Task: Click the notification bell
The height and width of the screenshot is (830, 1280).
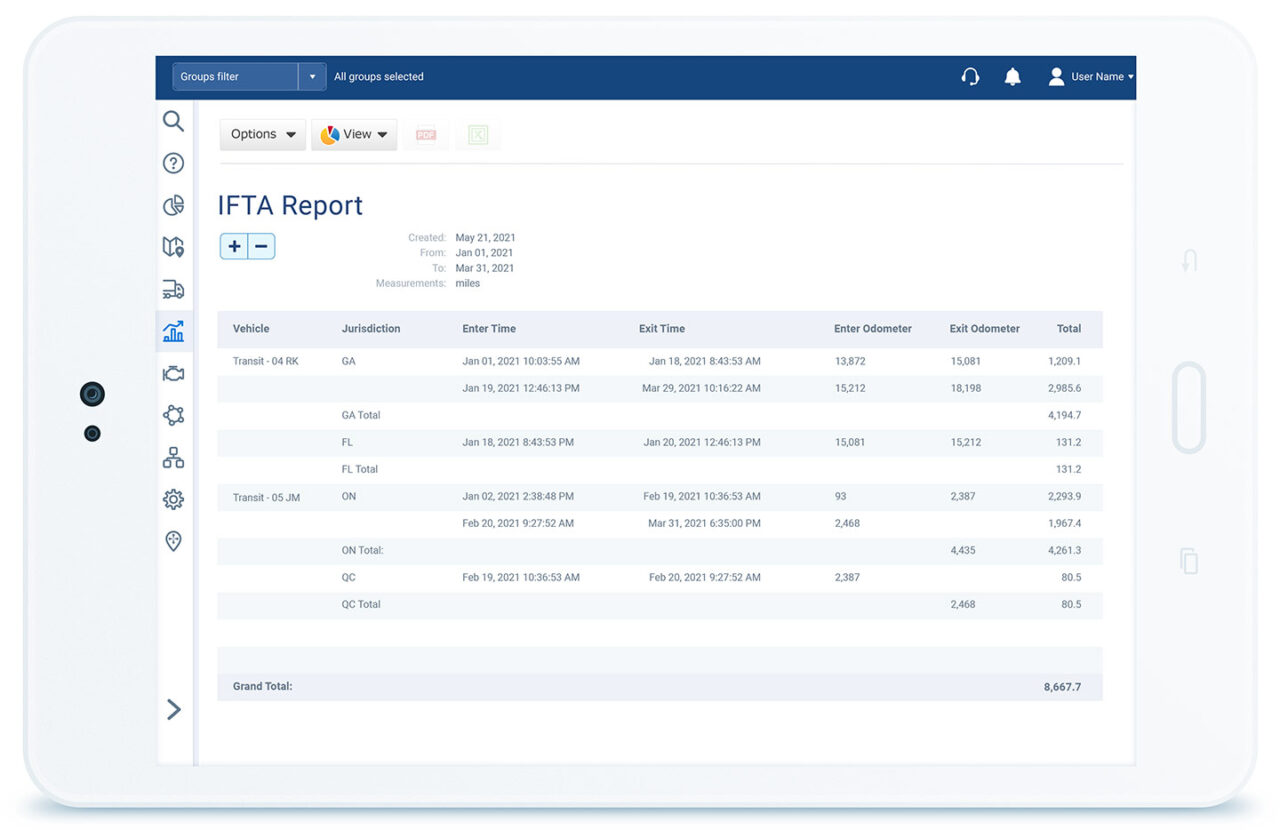Action: pos(1012,76)
